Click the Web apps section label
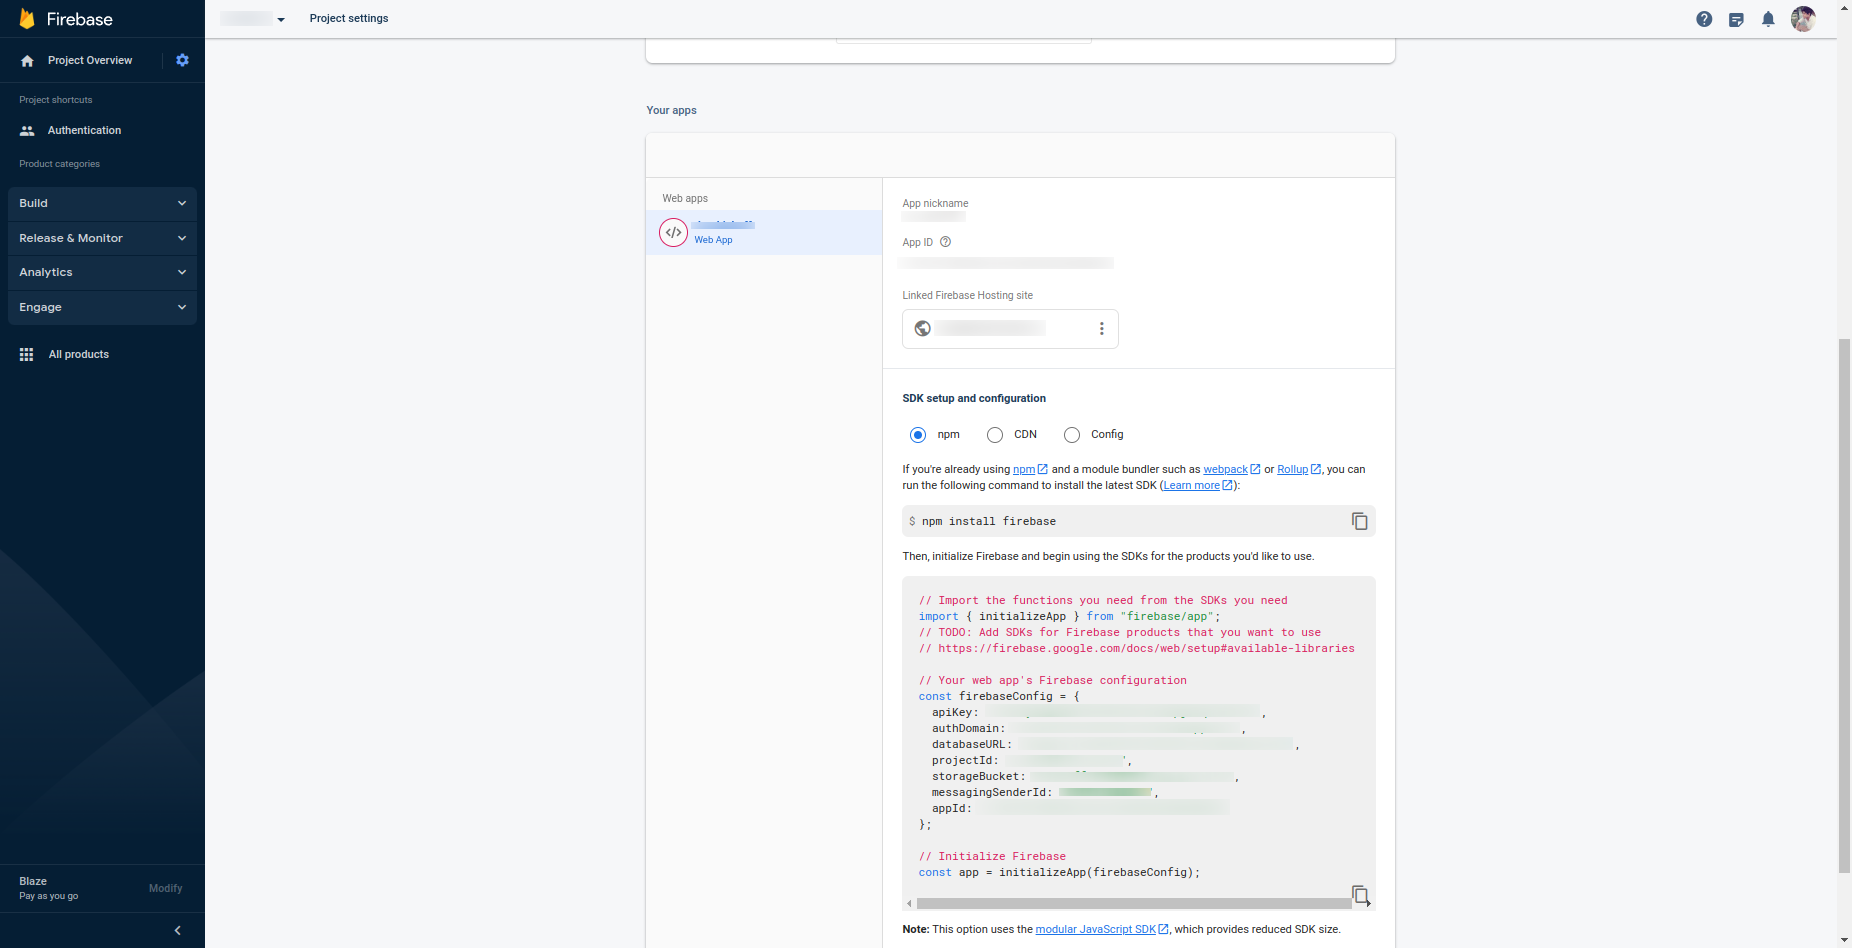Viewport: 1852px width, 948px height. tap(685, 199)
